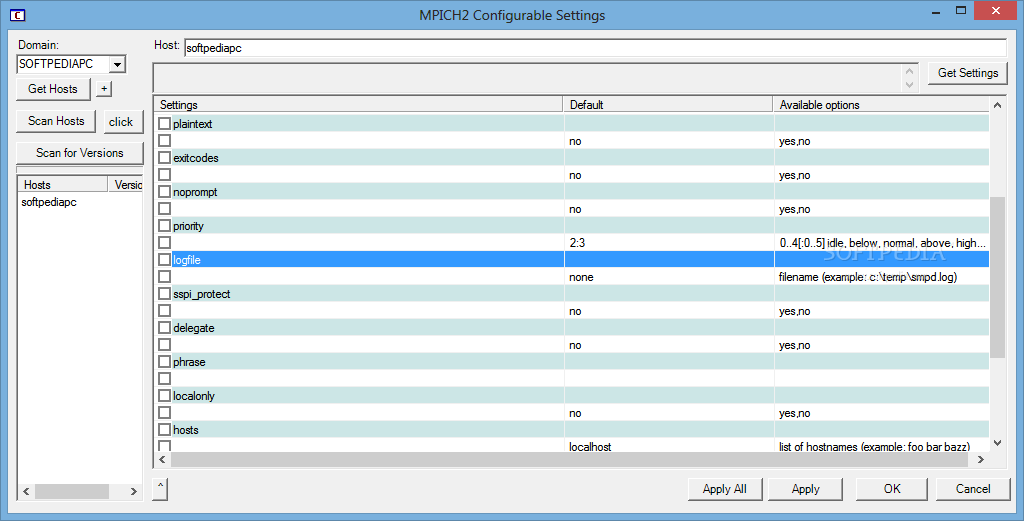Tick the checkbox in the row below plaintext
The width and height of the screenshot is (1024, 521).
pyautogui.click(x=165, y=140)
